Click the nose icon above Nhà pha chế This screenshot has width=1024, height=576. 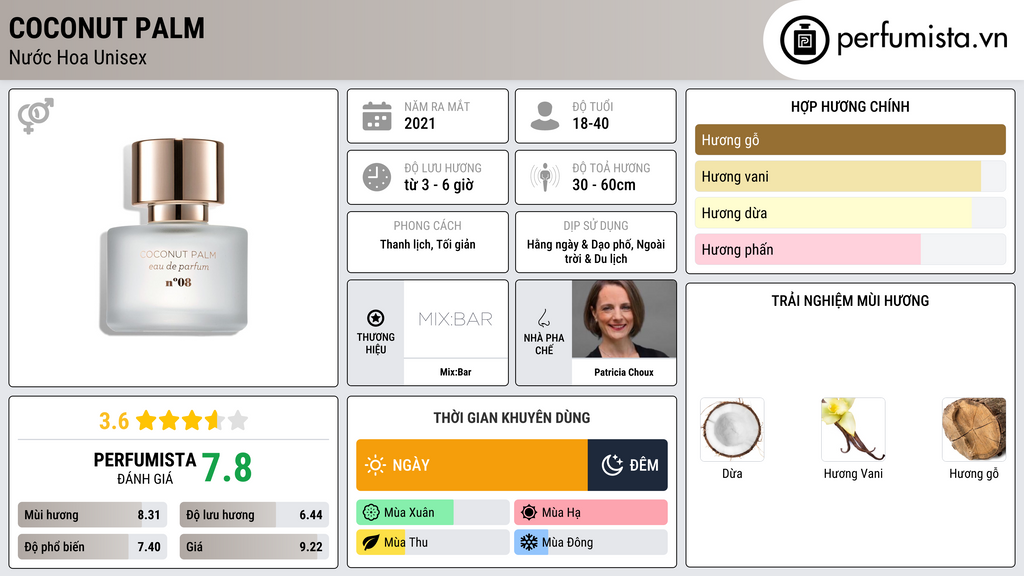(x=543, y=318)
